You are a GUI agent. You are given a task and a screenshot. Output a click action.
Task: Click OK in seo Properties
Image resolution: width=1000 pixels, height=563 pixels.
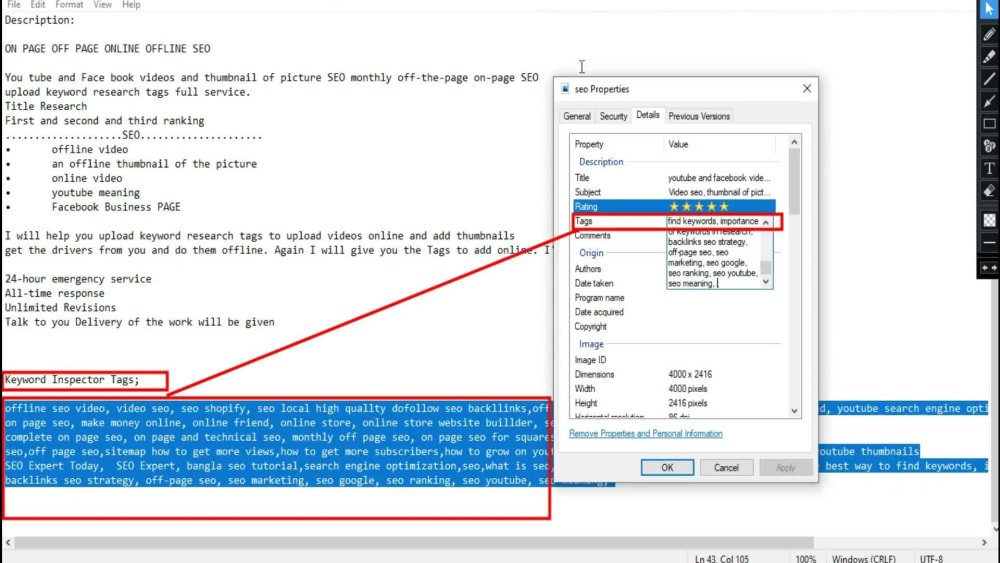(667, 467)
